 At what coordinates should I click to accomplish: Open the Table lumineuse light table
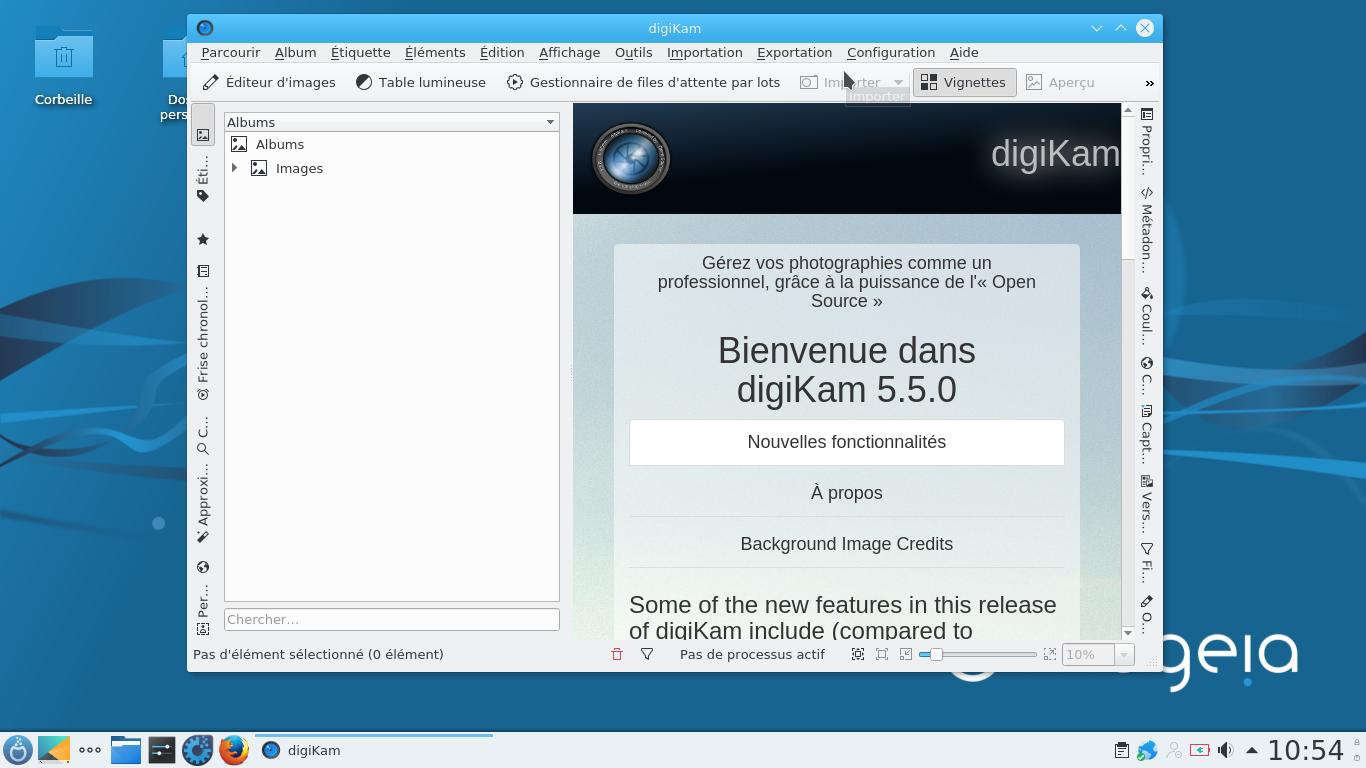[x=421, y=82]
